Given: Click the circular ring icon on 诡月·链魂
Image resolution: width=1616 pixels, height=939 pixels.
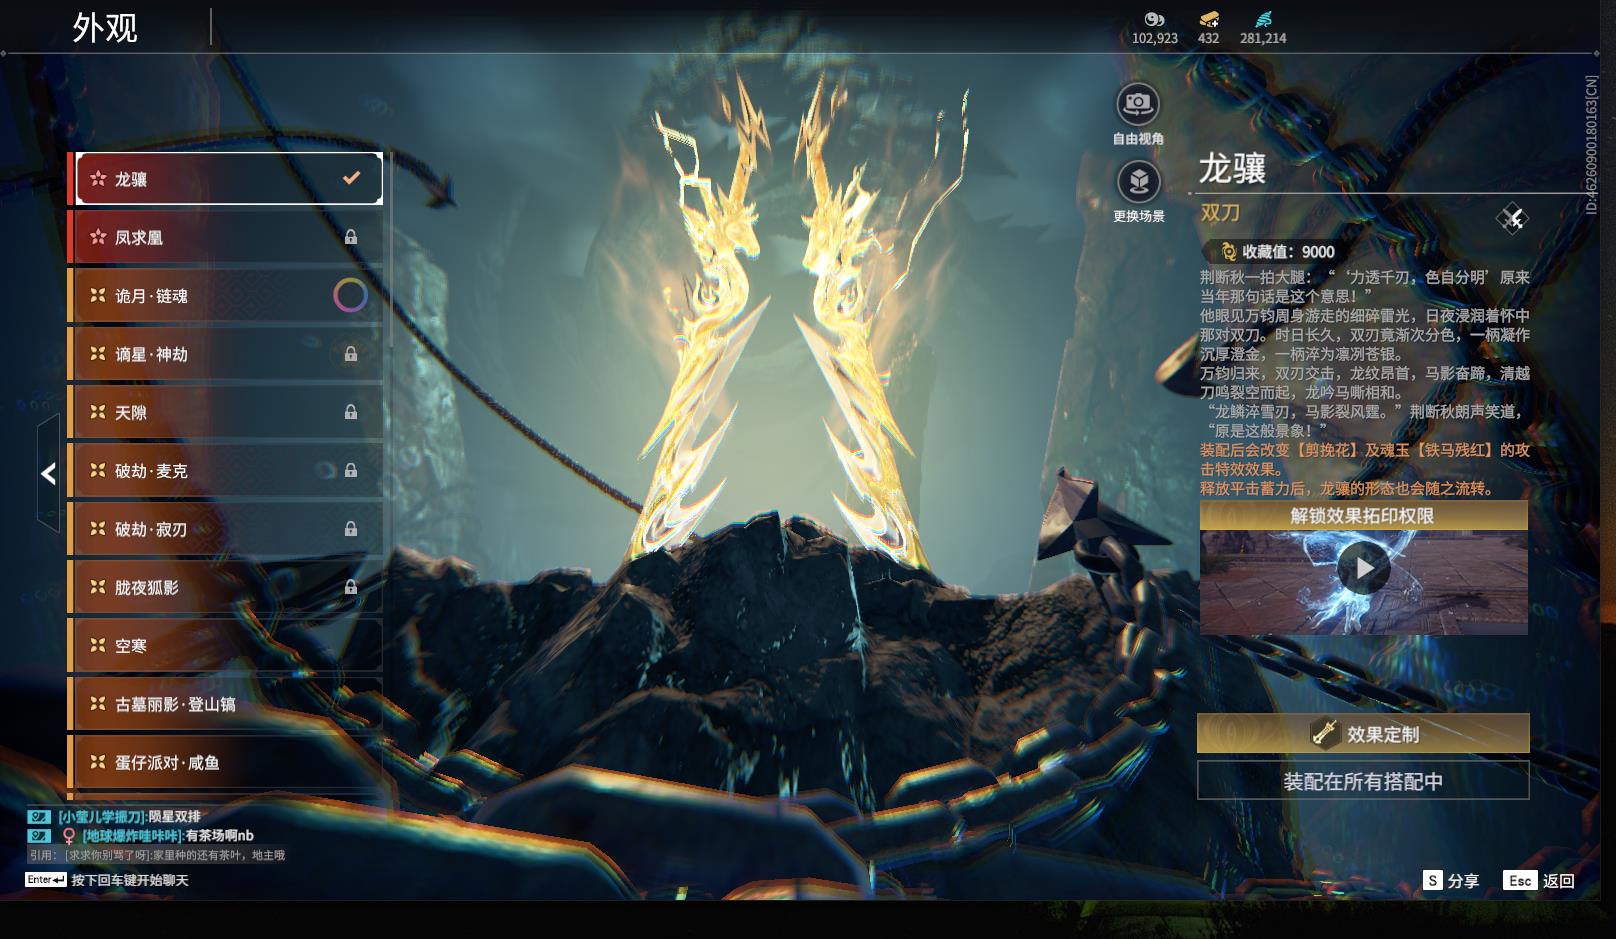Looking at the screenshot, I should pos(349,295).
